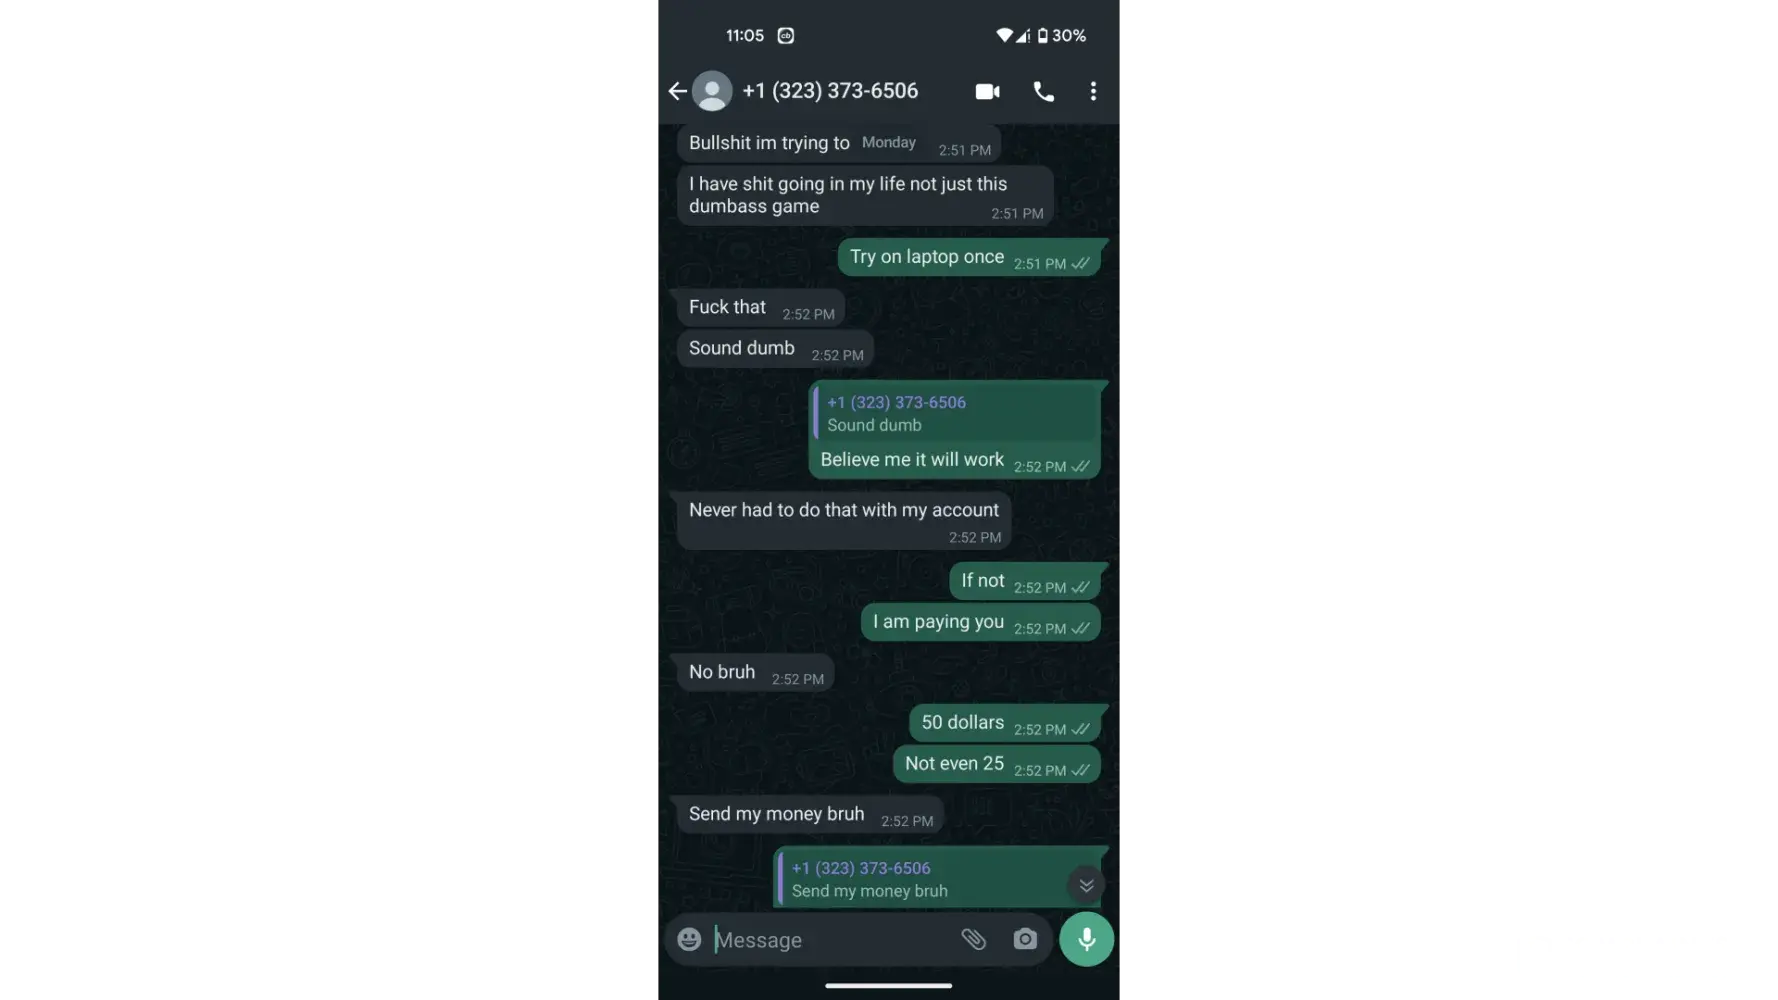The width and height of the screenshot is (1778, 1000).
Task: Select the "50 dollars" sent message
Action: [x=1004, y=723]
